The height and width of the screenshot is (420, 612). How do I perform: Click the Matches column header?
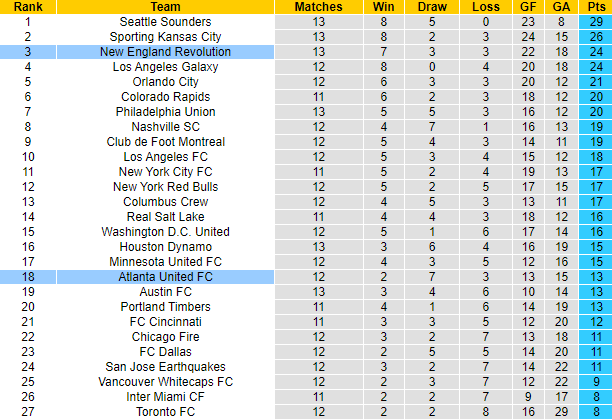pos(318,6)
